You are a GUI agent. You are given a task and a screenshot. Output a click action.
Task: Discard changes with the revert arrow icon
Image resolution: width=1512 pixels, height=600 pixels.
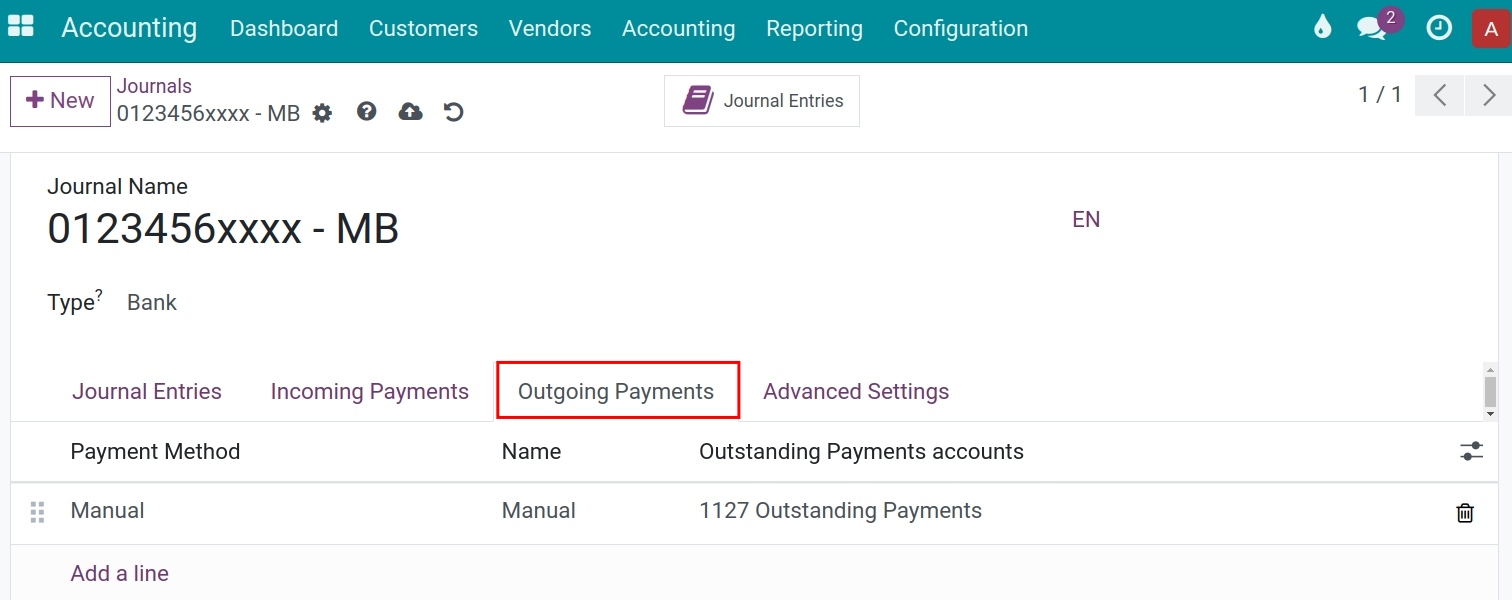[453, 111]
